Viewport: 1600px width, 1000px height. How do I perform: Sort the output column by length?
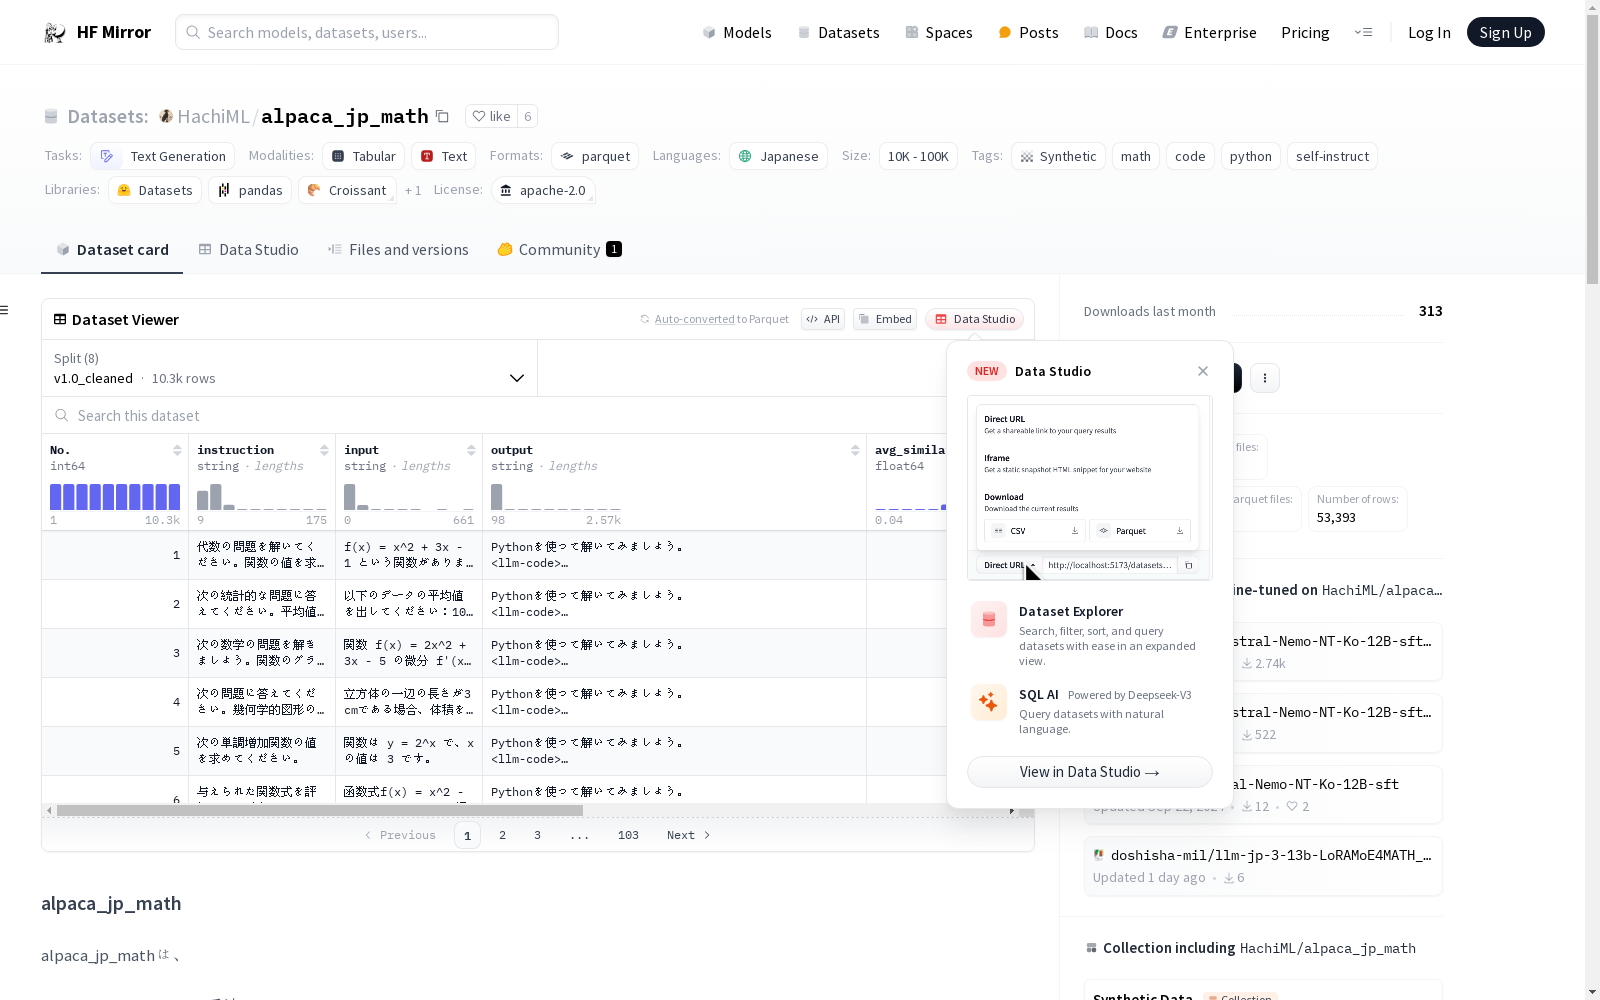[855, 449]
